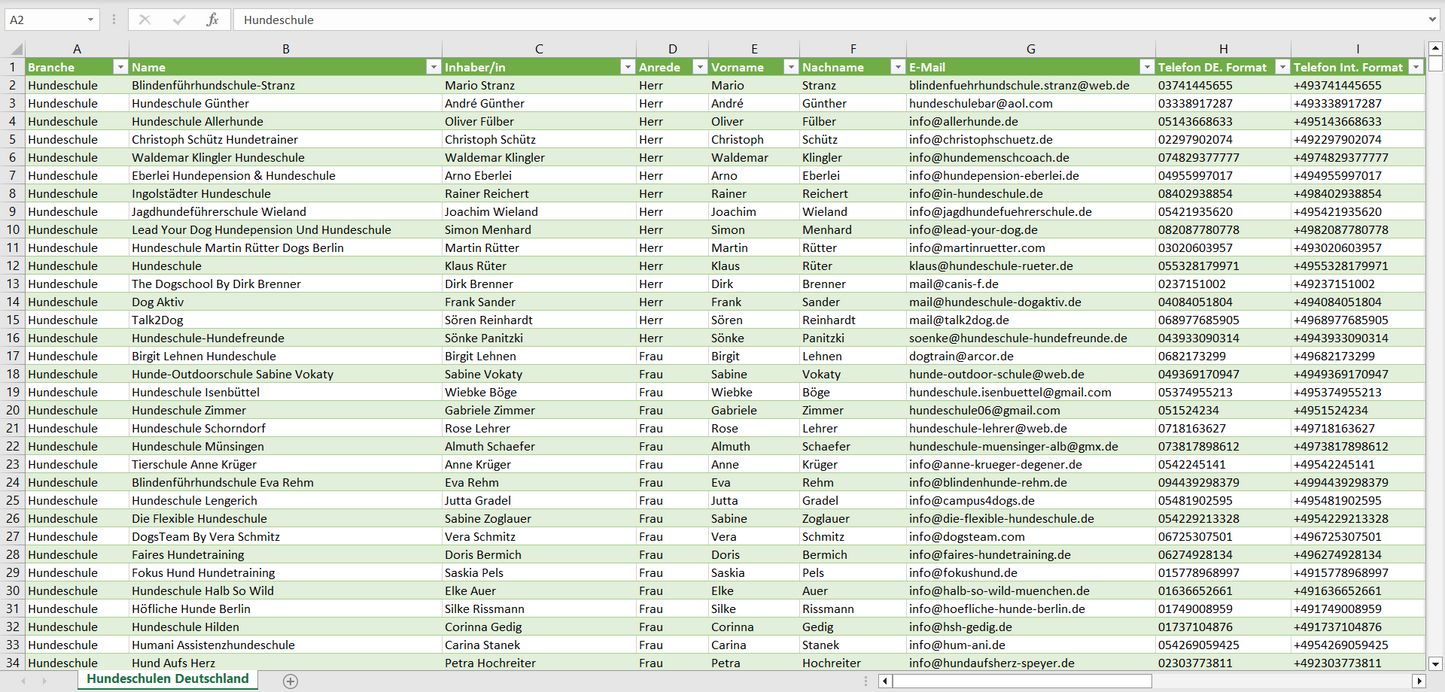Click the vertical scrollbar down arrow

click(x=1436, y=662)
